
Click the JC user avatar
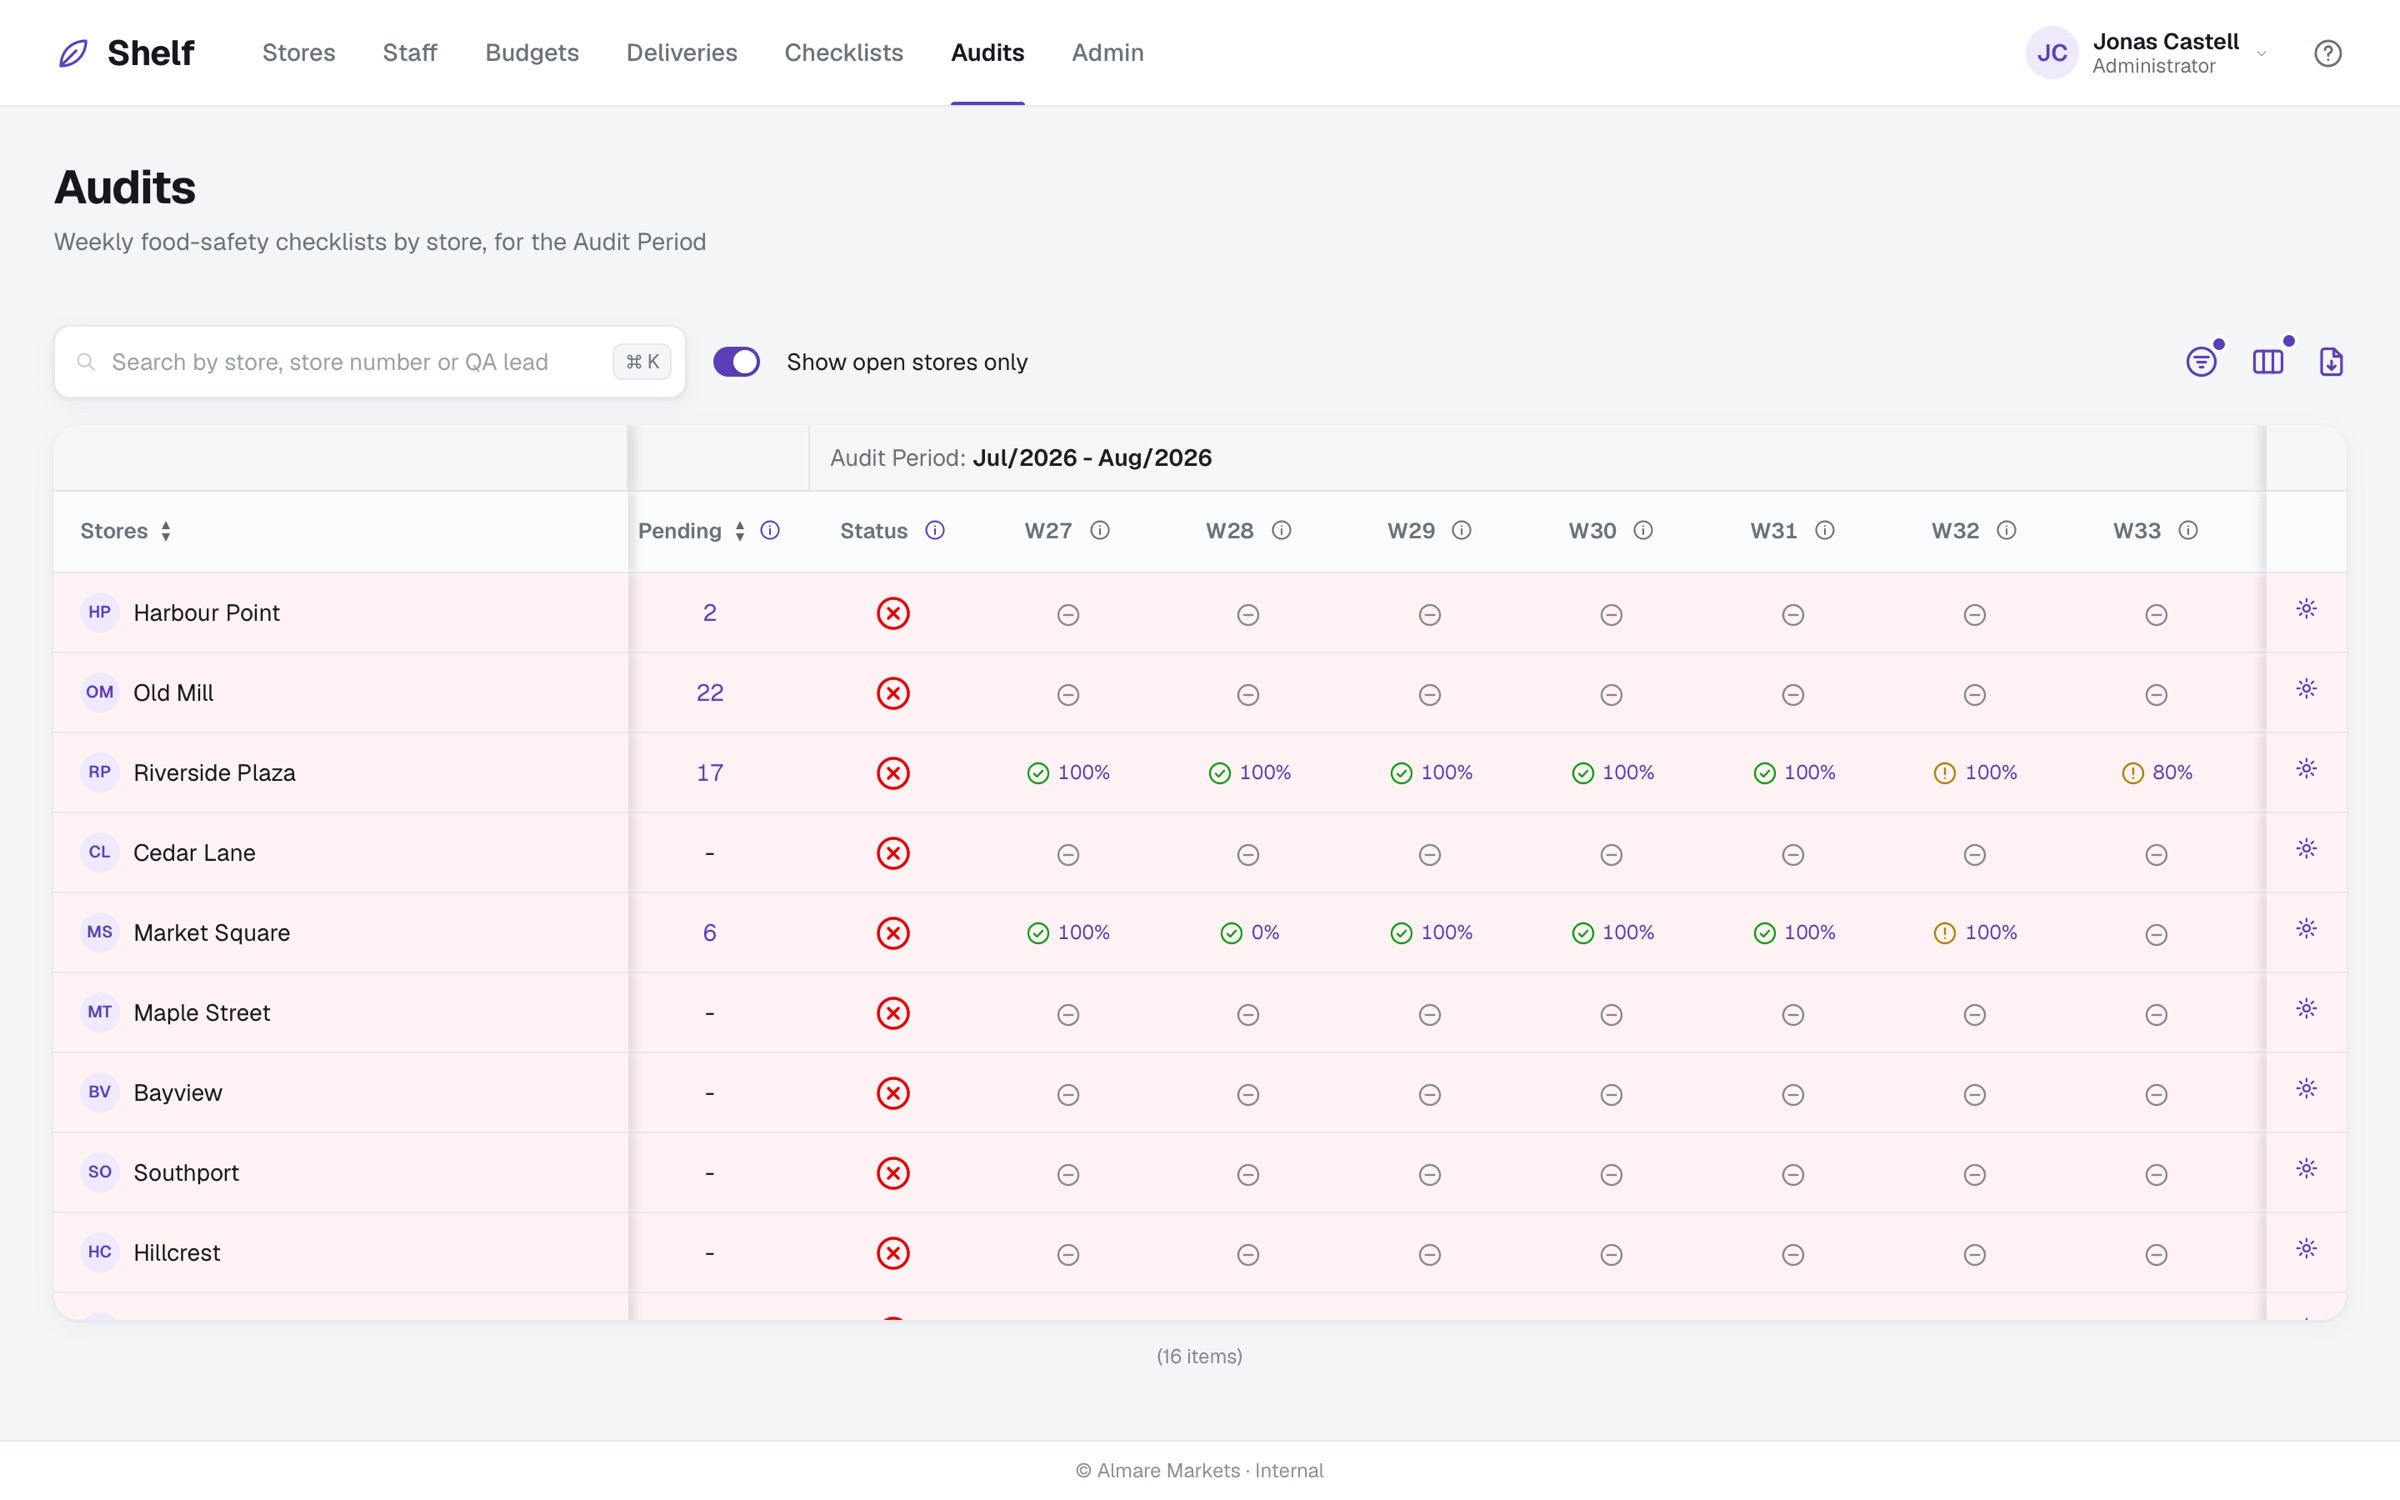(2052, 53)
